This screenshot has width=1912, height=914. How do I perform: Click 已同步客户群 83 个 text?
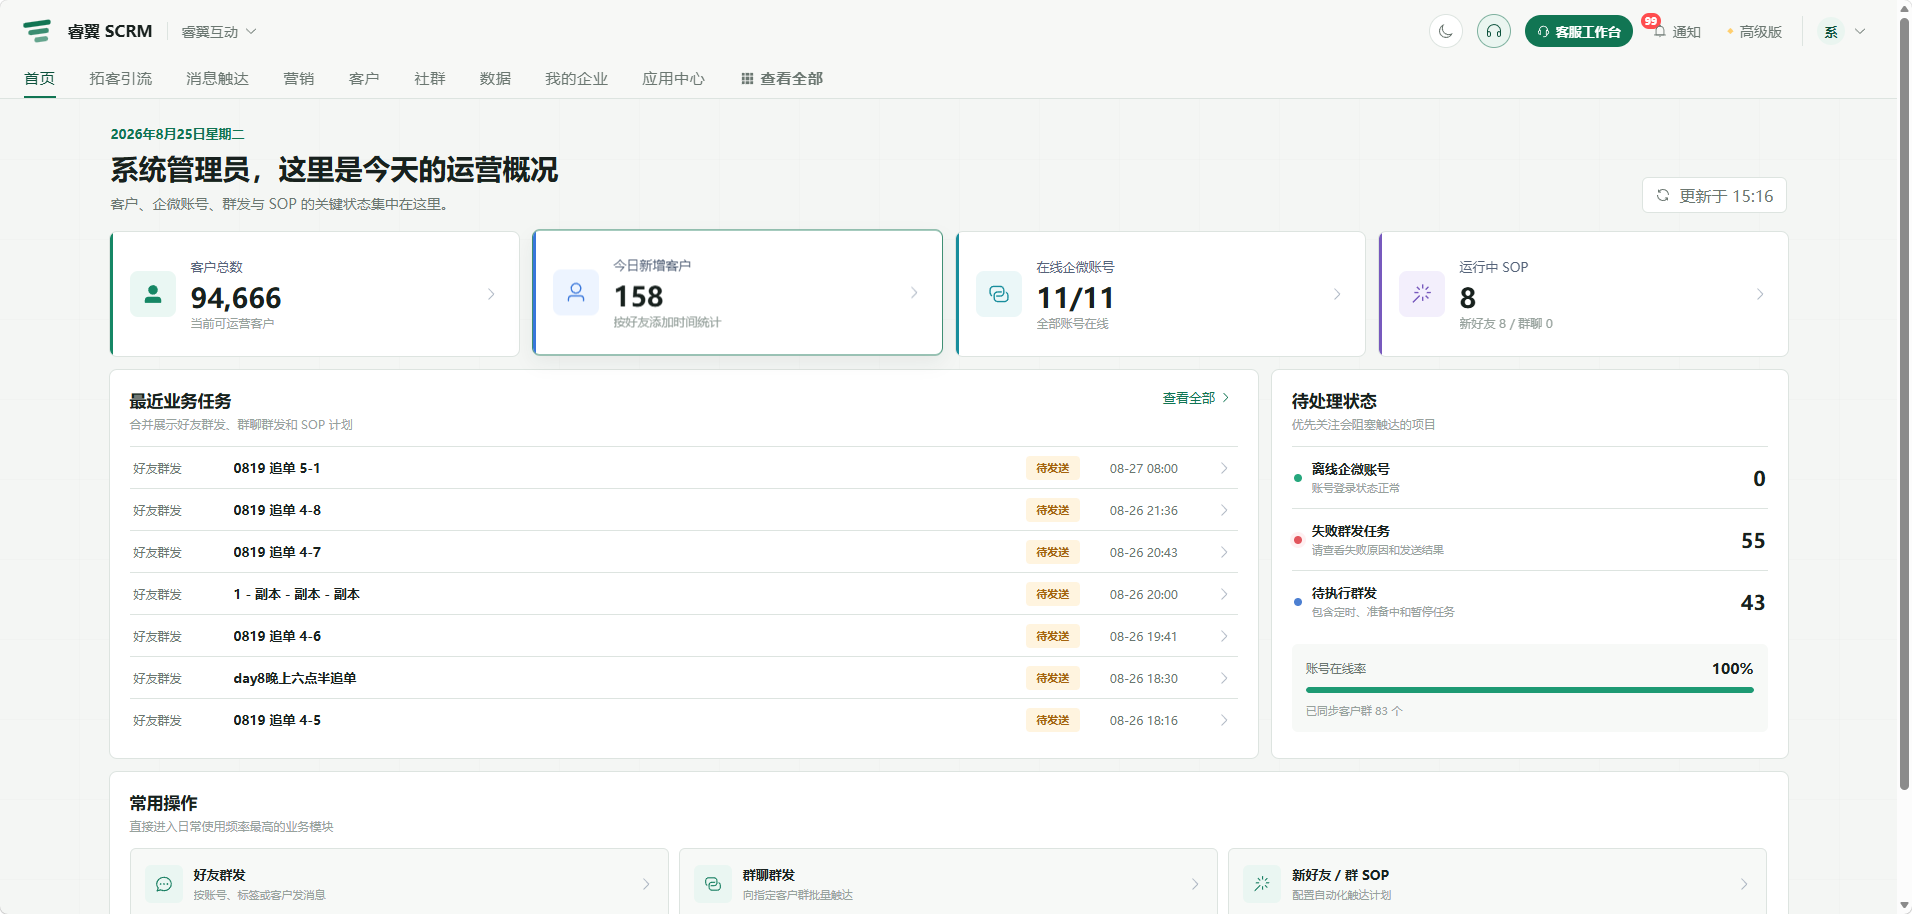pos(1354,711)
